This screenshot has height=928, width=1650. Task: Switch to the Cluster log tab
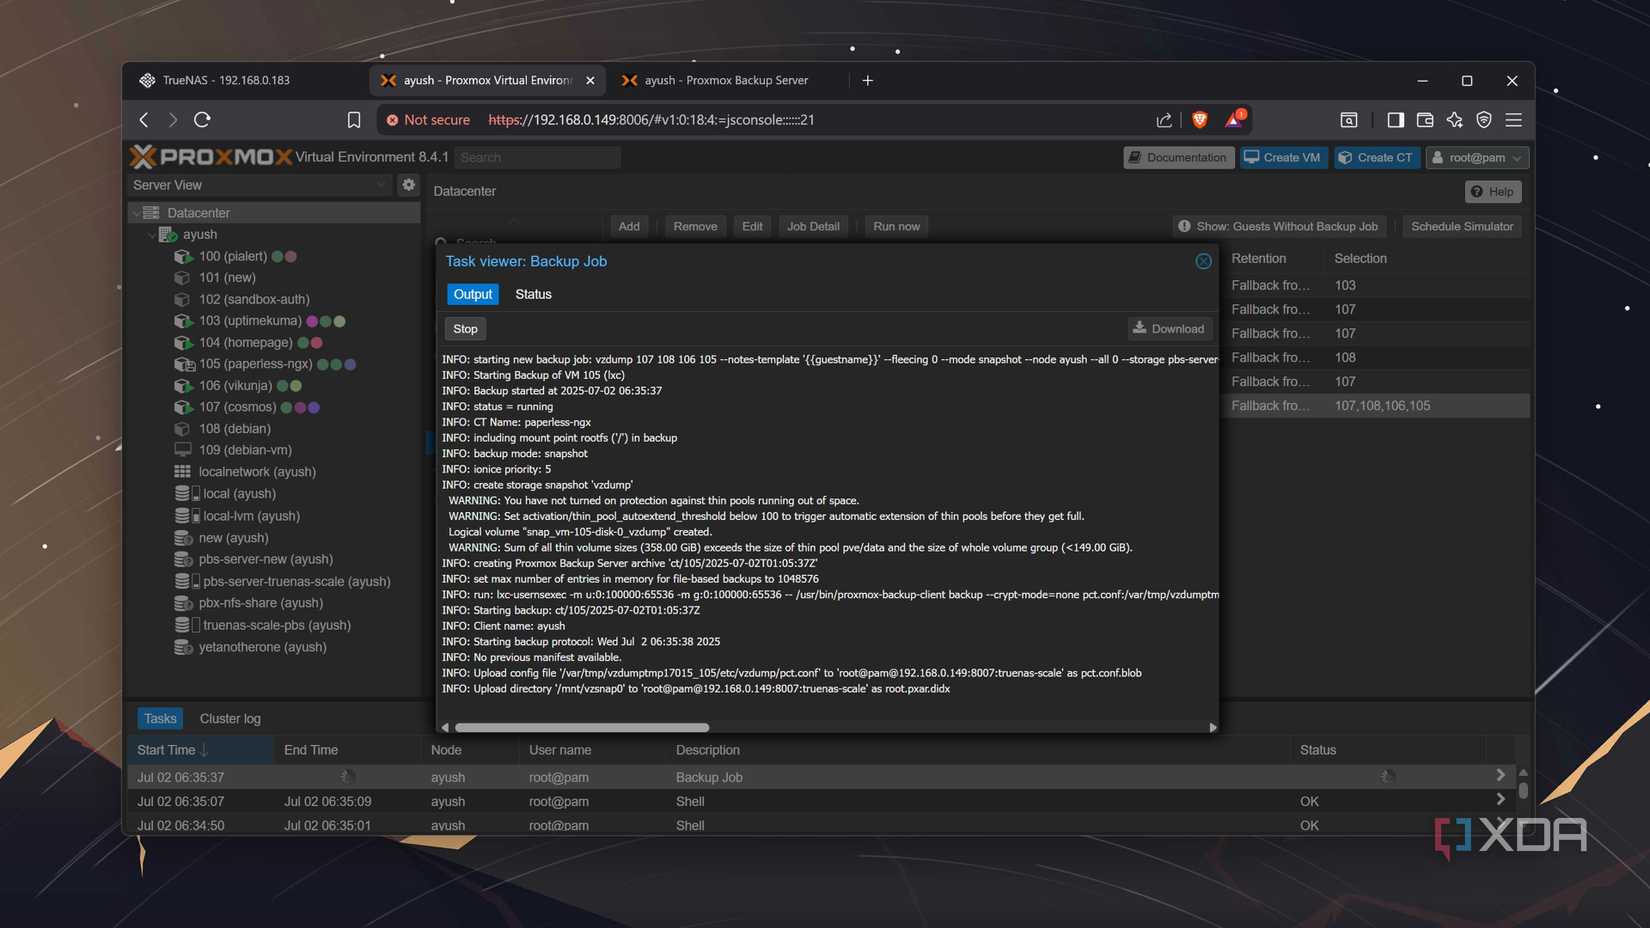(x=230, y=718)
